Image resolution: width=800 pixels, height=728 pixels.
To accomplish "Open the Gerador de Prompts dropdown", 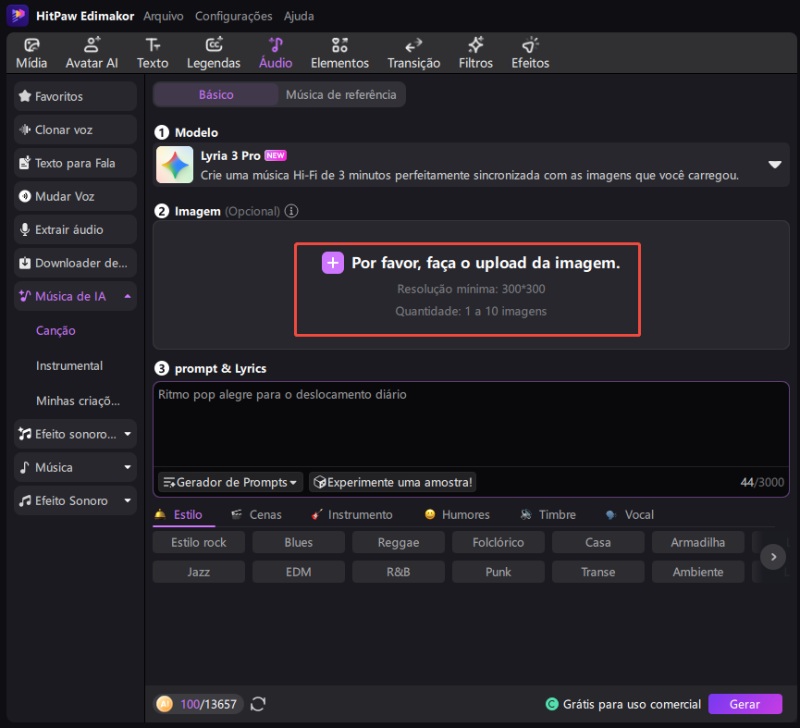I will pos(231,482).
